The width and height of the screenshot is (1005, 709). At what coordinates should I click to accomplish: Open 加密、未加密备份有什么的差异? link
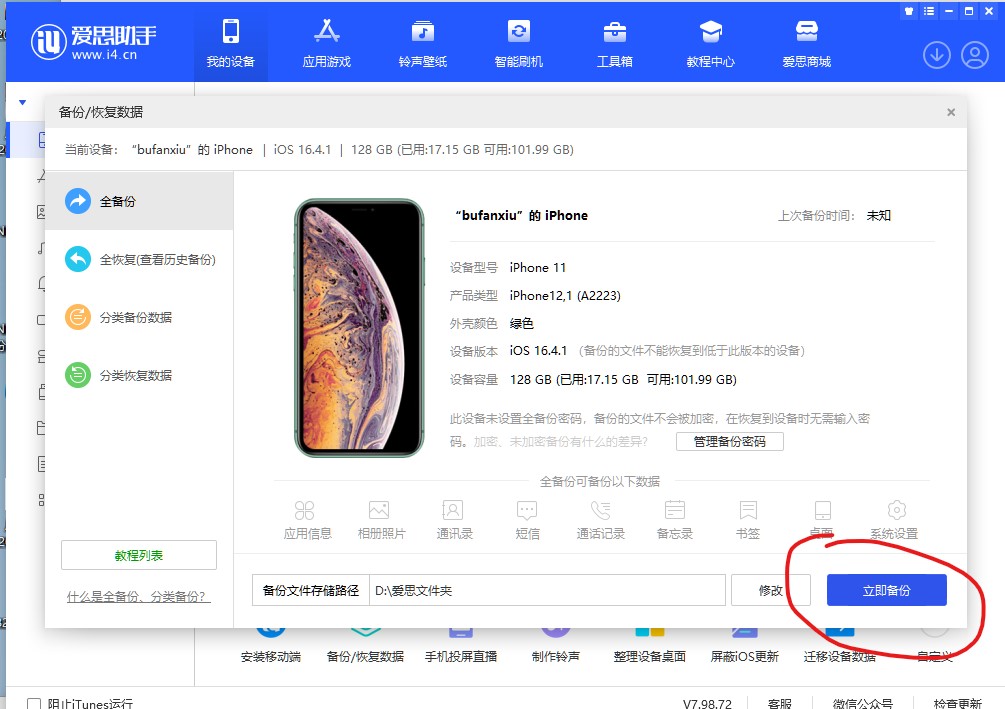coord(560,442)
